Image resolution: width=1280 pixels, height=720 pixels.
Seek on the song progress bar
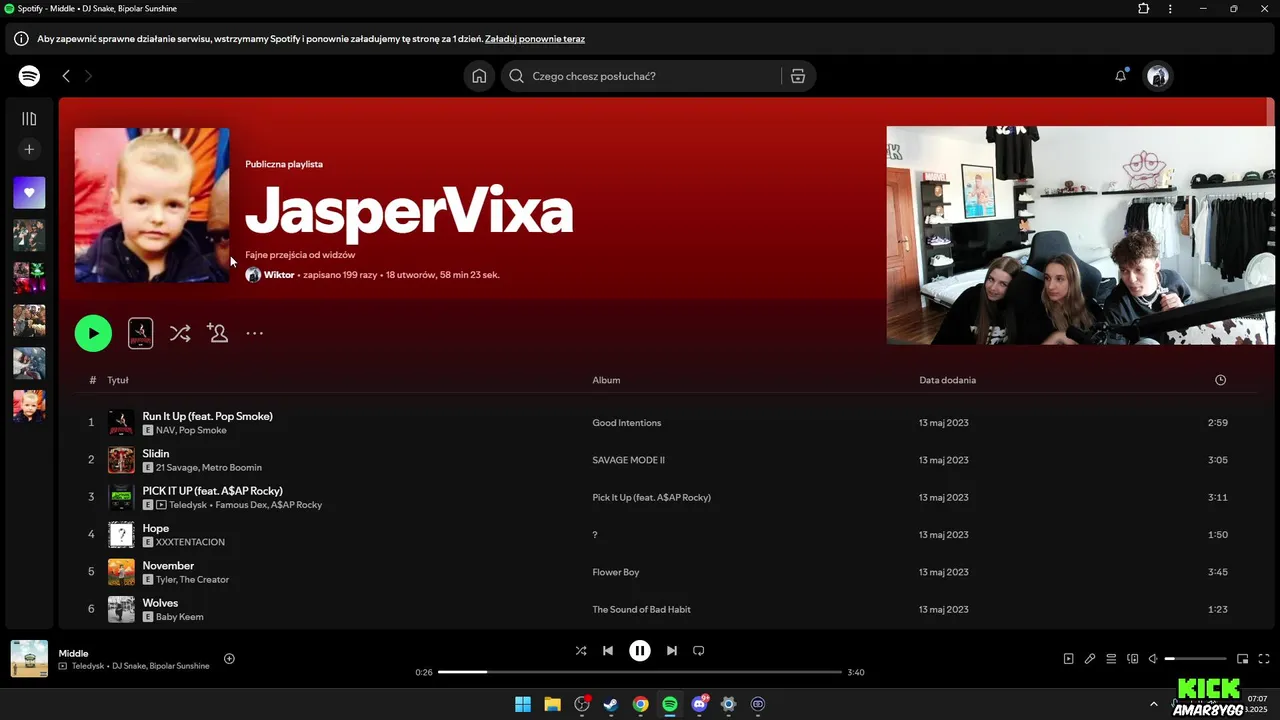click(640, 672)
